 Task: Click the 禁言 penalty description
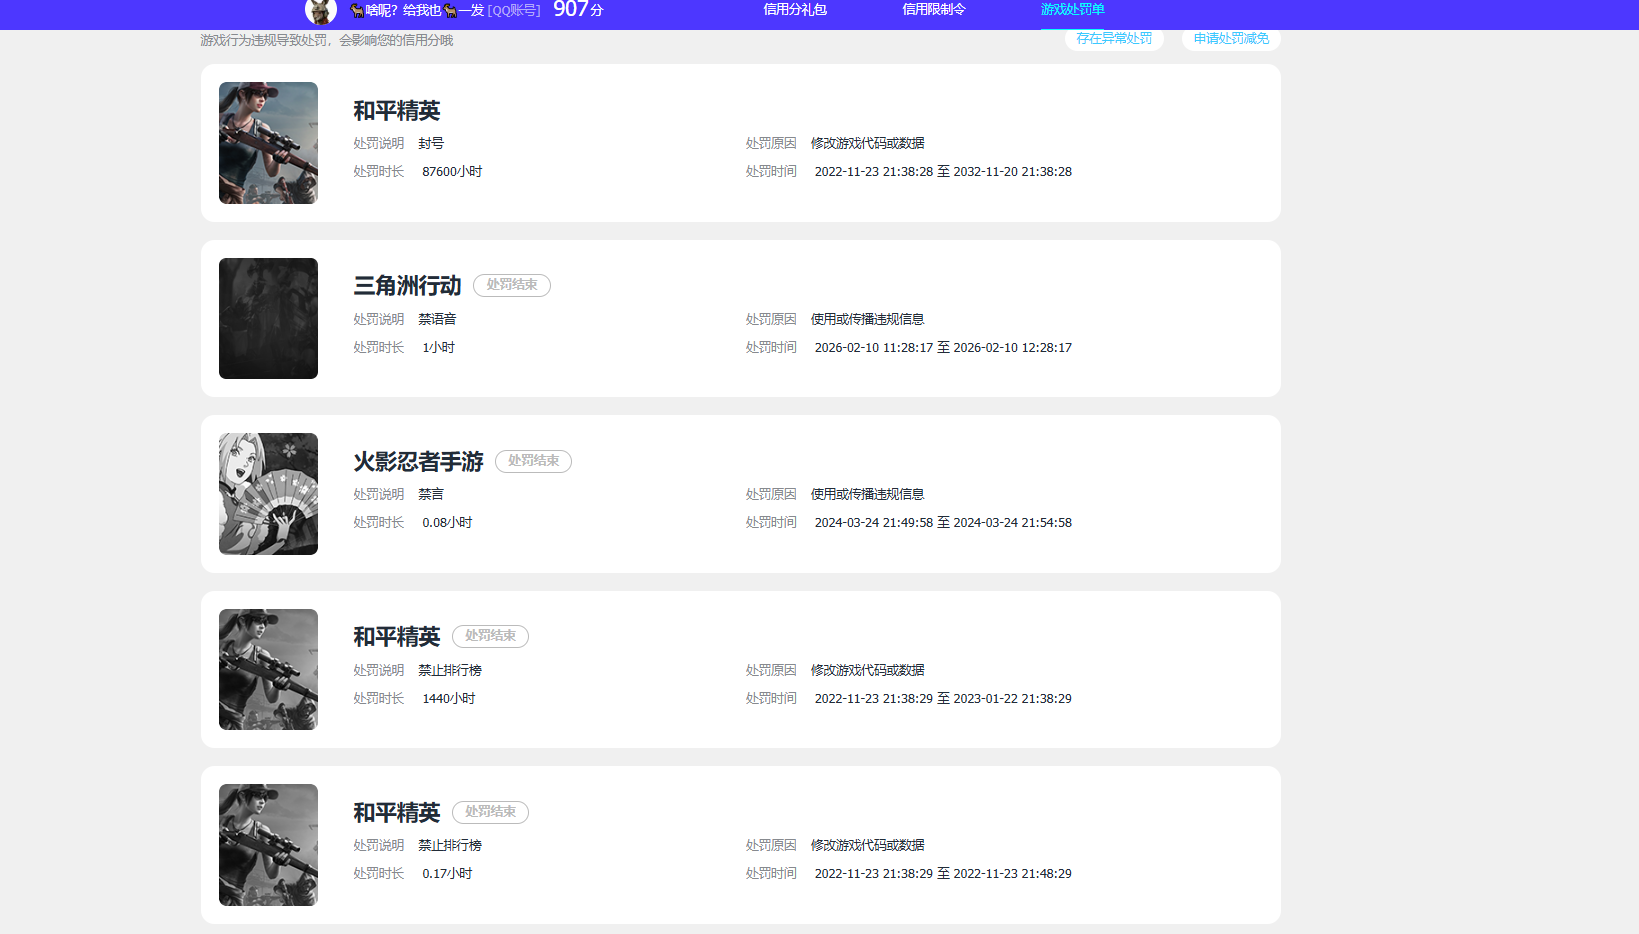(x=431, y=495)
